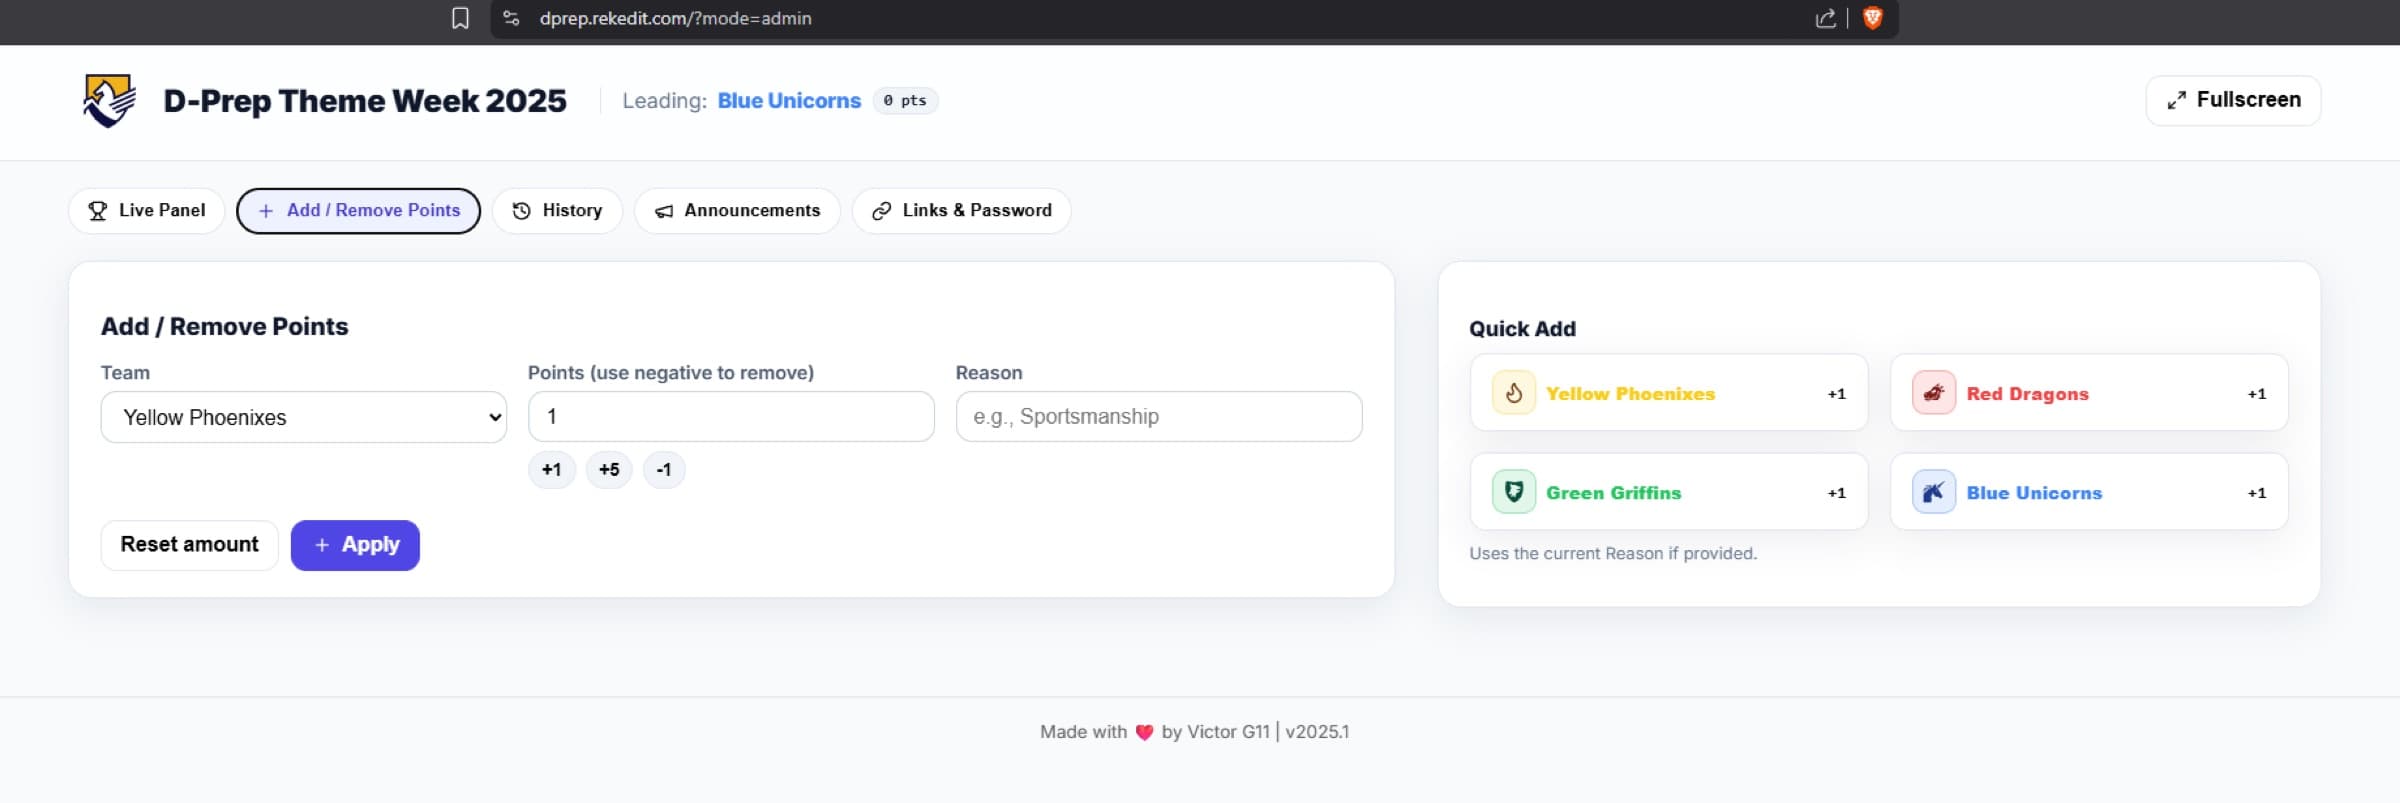Quick add +1 to Red Dragons
Image resolution: width=2400 pixels, height=803 pixels.
[2089, 393]
